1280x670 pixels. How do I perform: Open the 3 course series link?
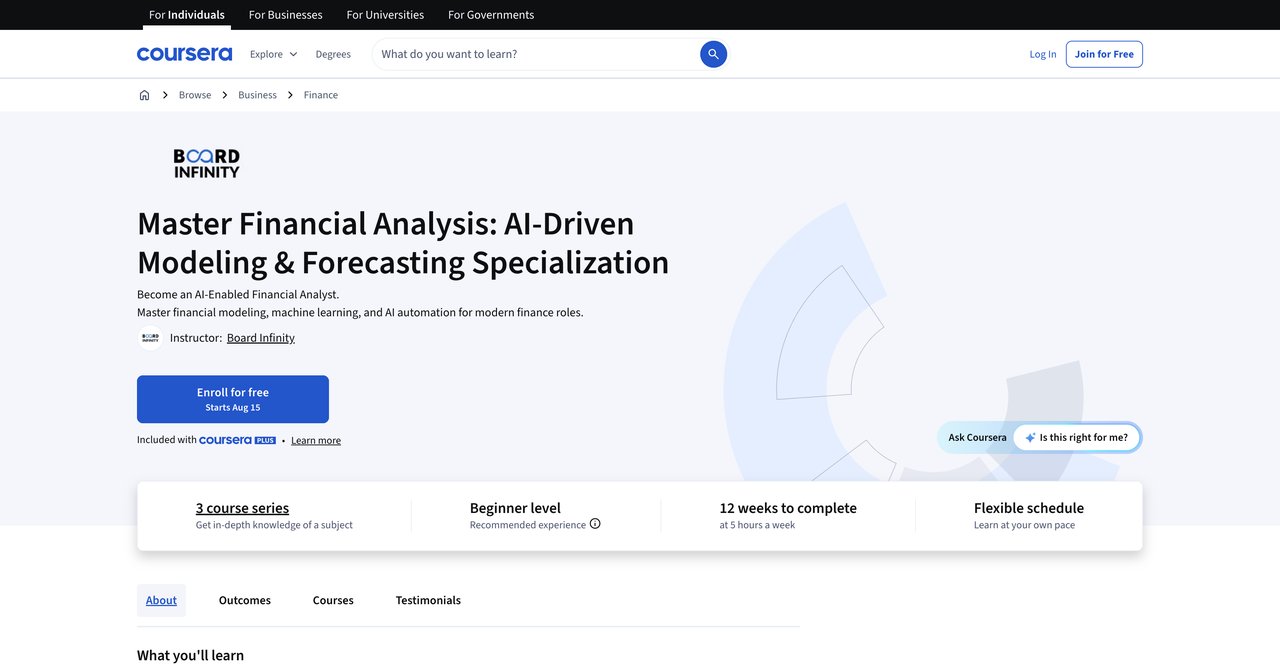point(242,508)
